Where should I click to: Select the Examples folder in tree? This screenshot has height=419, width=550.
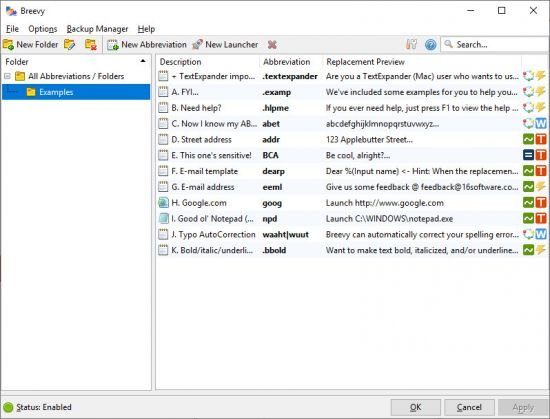[56, 92]
